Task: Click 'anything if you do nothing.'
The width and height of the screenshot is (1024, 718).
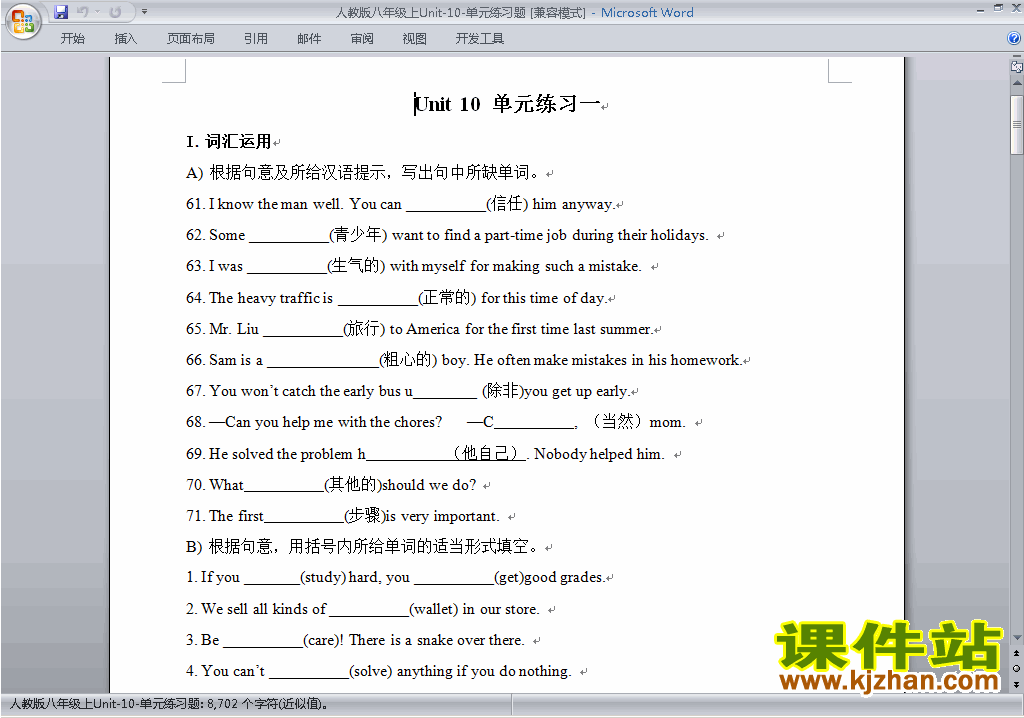Action: tap(484, 672)
